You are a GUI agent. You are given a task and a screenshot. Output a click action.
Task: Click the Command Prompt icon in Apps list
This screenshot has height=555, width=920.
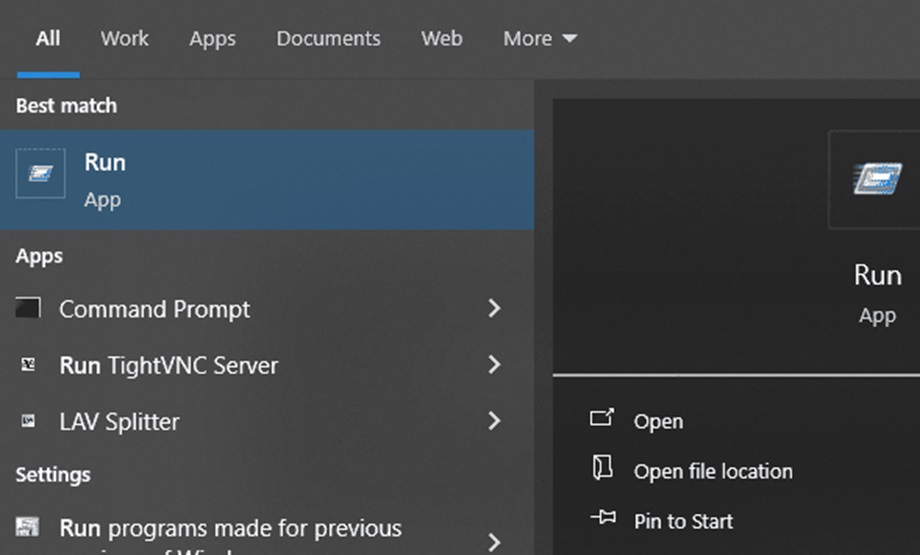[x=29, y=309]
